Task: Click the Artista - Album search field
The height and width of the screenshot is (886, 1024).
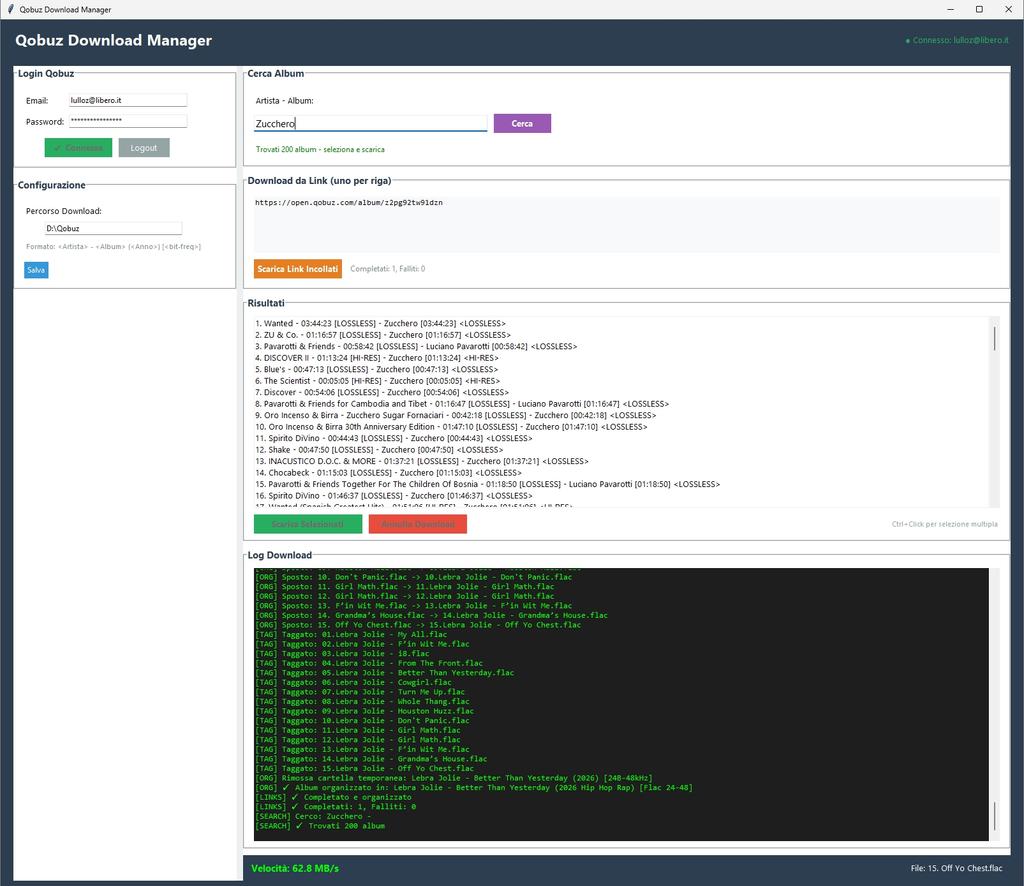Action: [x=370, y=123]
